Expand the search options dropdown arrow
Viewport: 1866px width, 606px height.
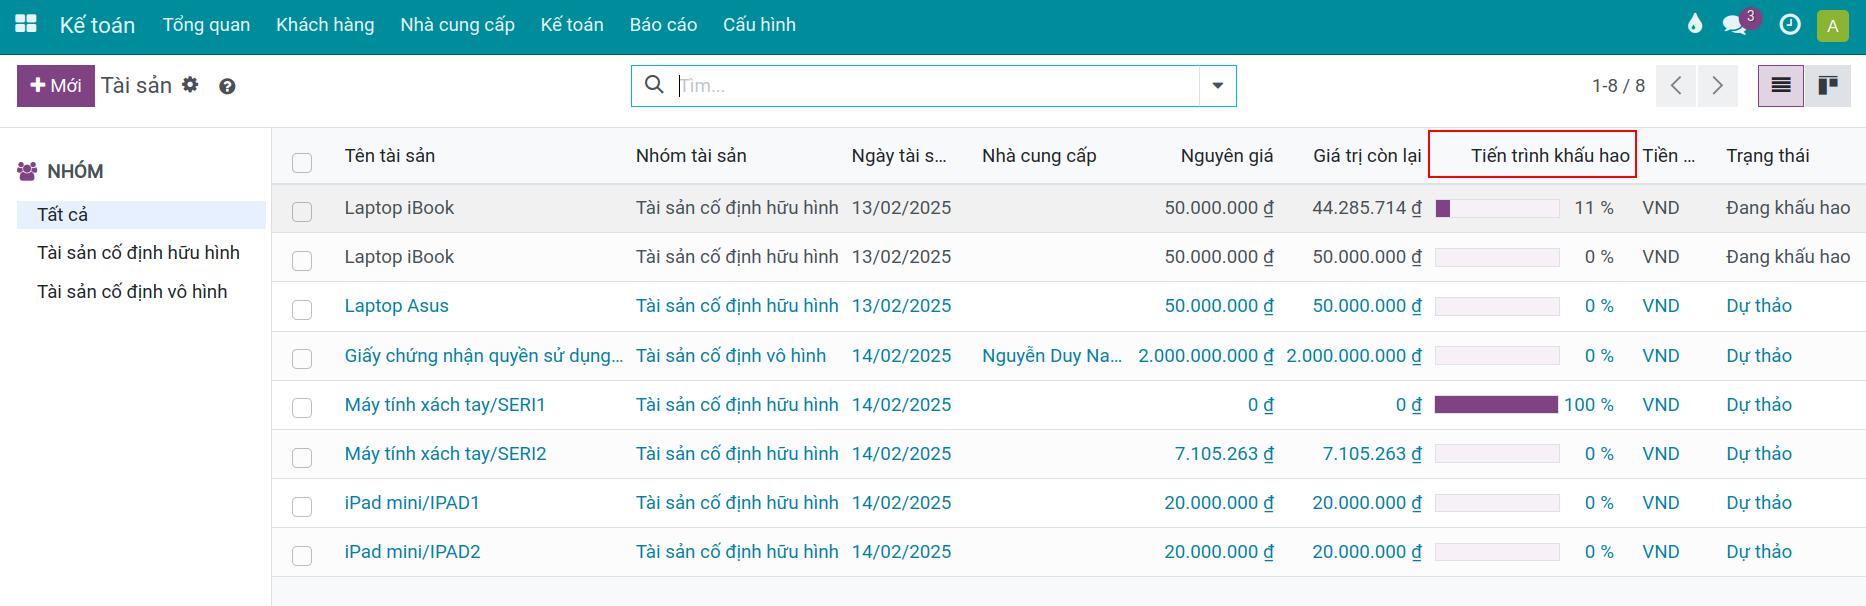[x=1217, y=86]
